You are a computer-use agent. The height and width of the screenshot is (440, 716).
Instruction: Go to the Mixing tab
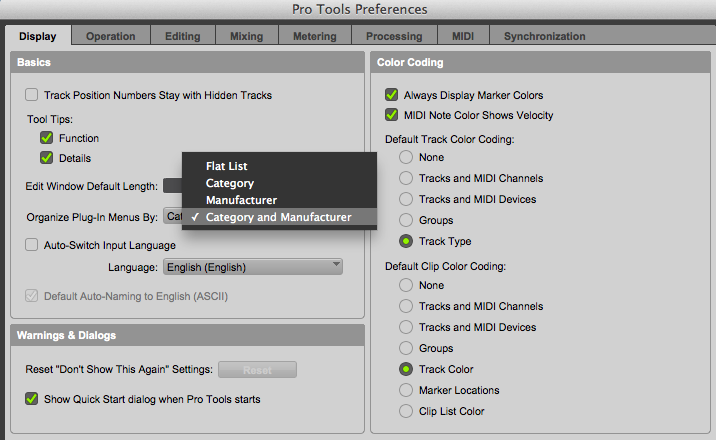[x=247, y=36]
